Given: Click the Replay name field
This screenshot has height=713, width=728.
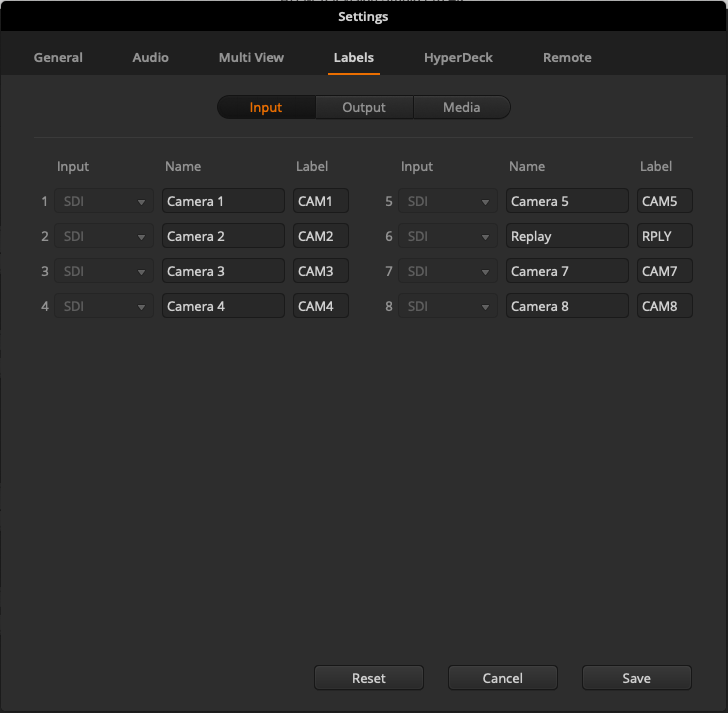Looking at the screenshot, I should click(567, 237).
